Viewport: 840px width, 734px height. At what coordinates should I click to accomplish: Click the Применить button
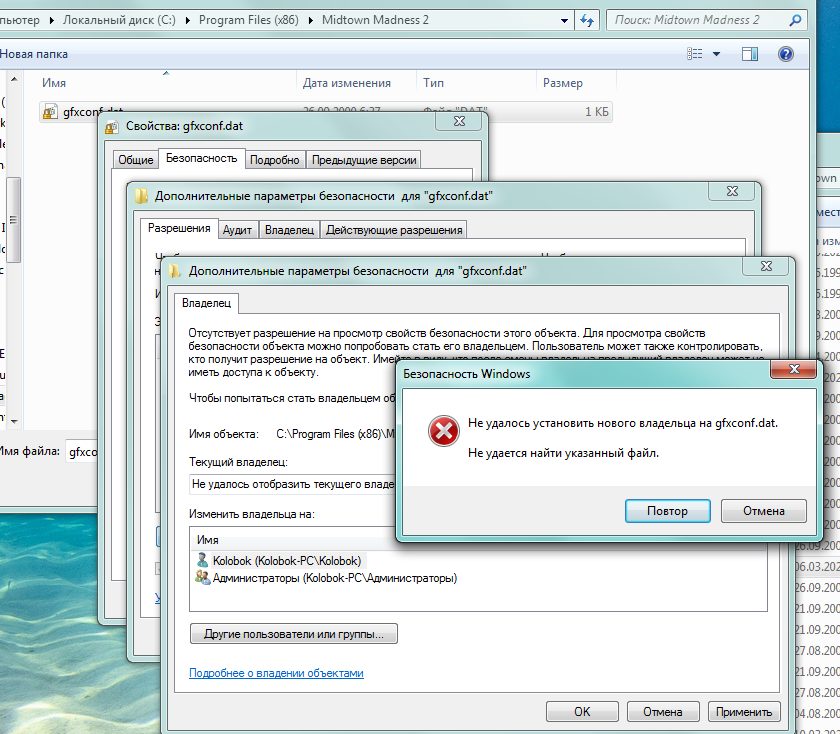(744, 711)
